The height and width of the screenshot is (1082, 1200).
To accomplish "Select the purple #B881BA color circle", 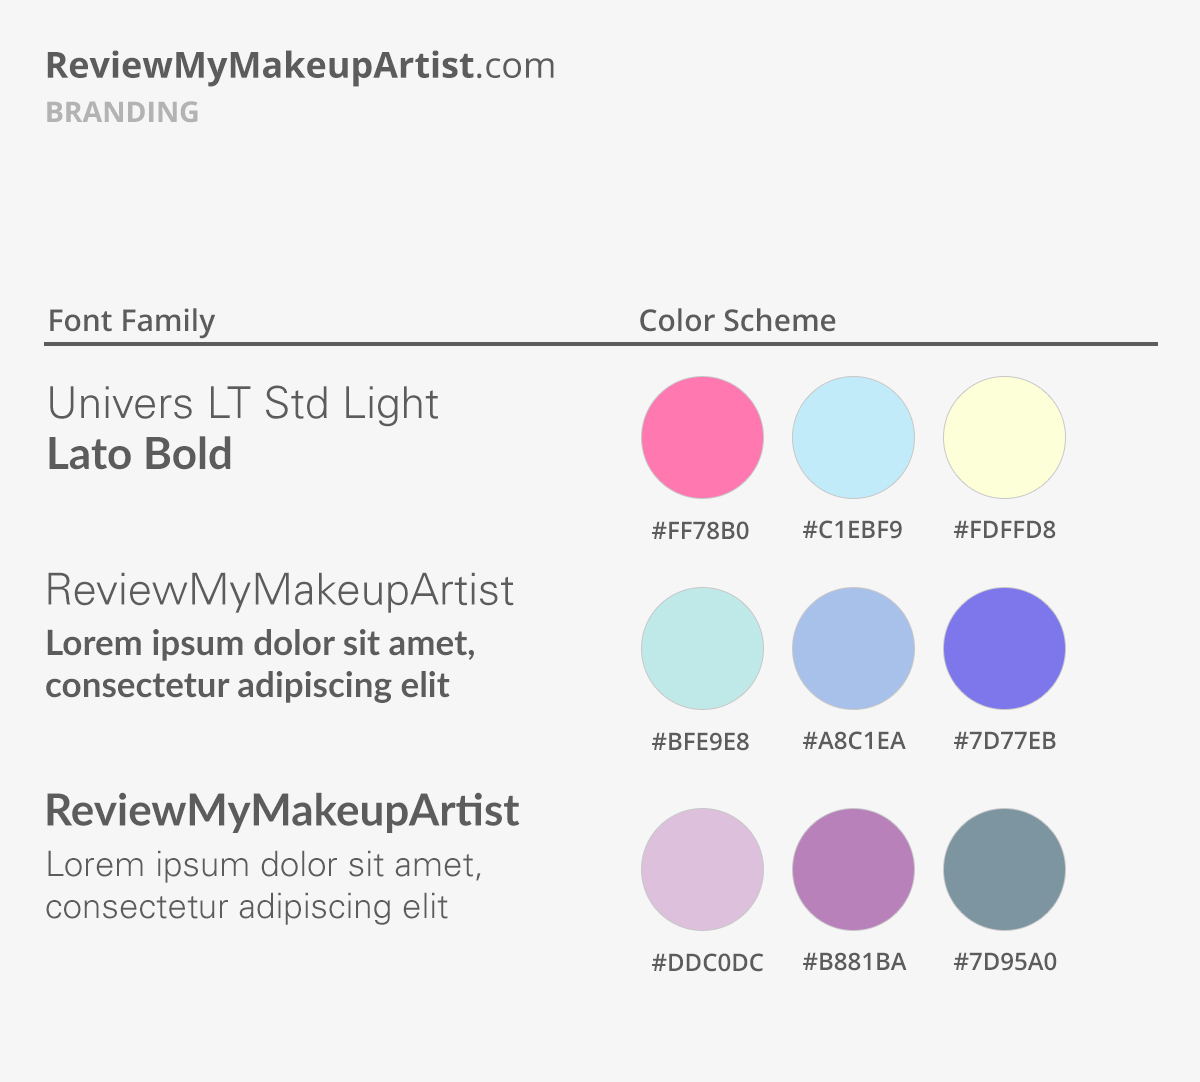I will [853, 869].
